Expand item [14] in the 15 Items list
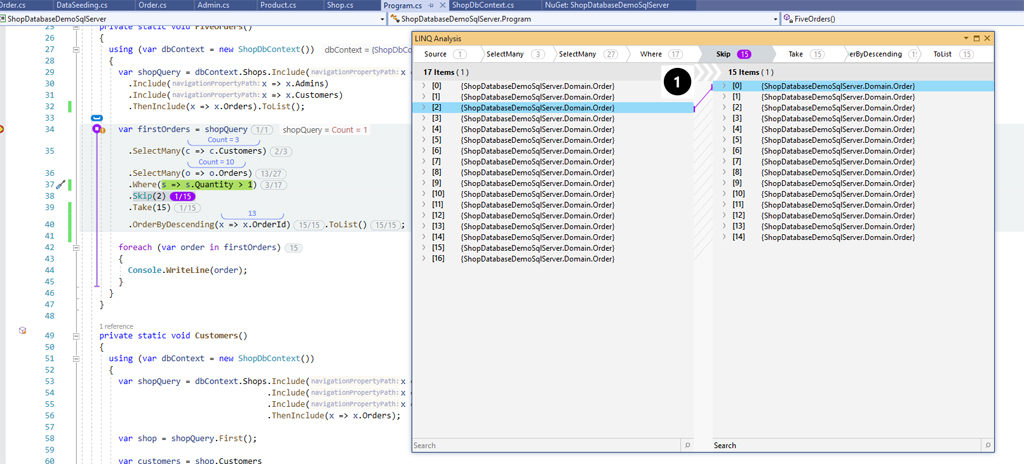Viewport: 1024px width, 464px height. (724, 237)
